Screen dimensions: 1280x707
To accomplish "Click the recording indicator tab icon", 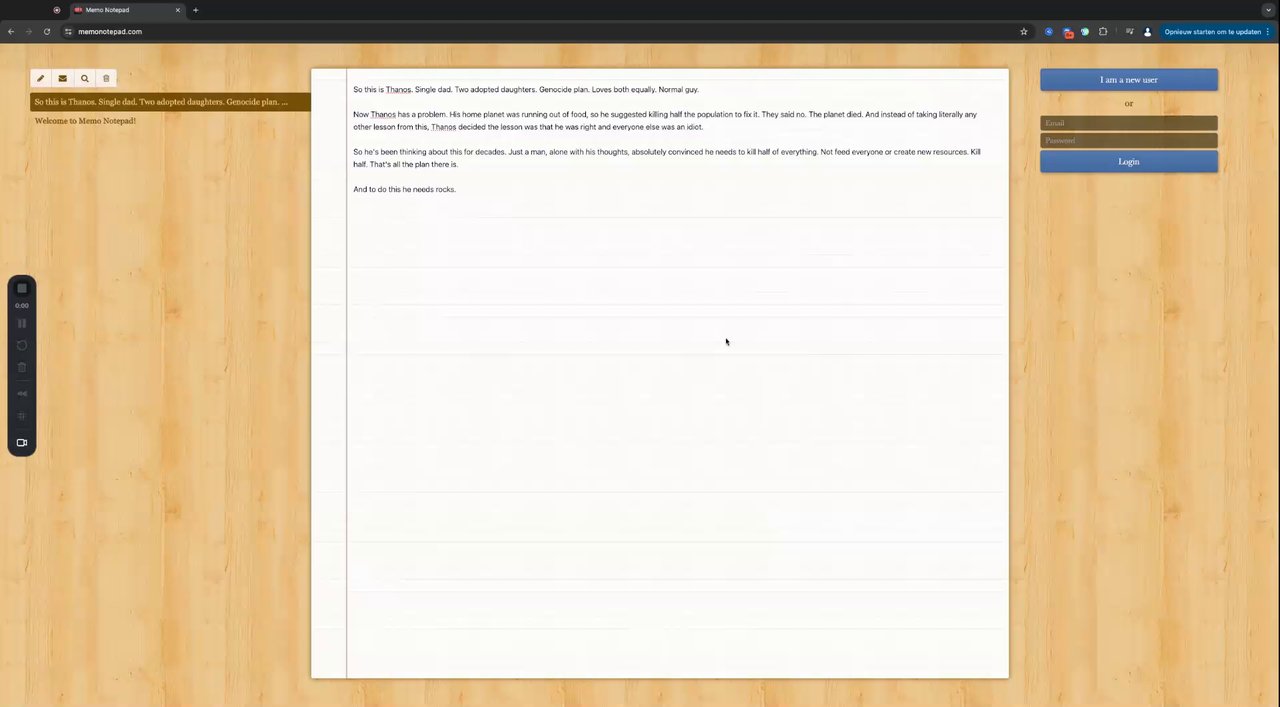I will tap(57, 10).
